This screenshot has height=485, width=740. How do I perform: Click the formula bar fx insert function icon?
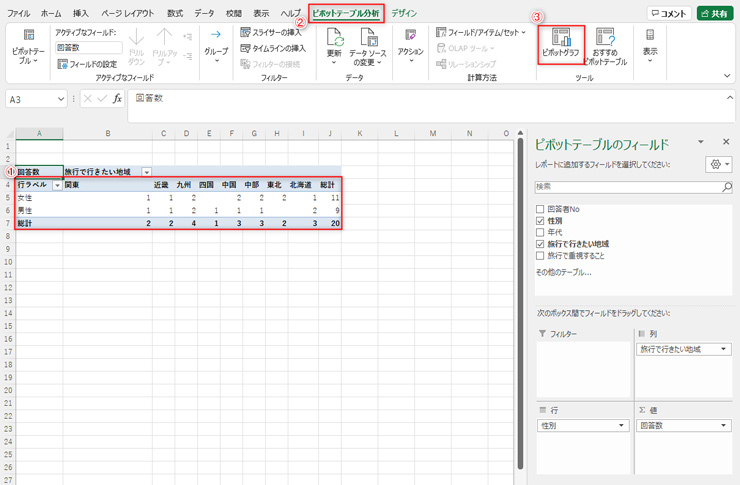(117, 99)
